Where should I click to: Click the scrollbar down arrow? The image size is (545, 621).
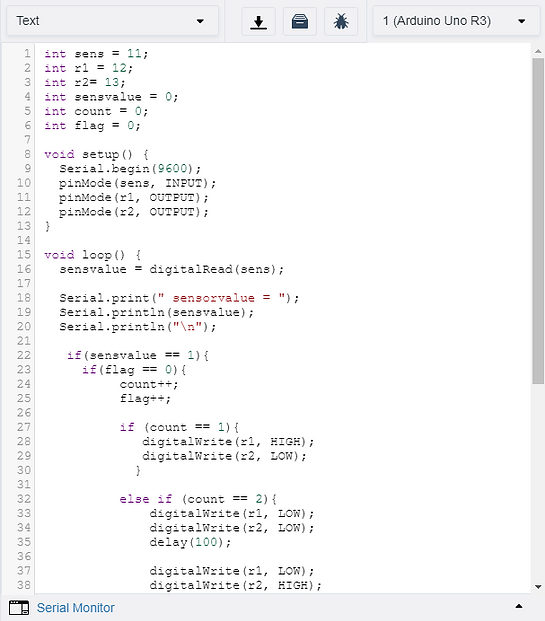[x=538, y=587]
